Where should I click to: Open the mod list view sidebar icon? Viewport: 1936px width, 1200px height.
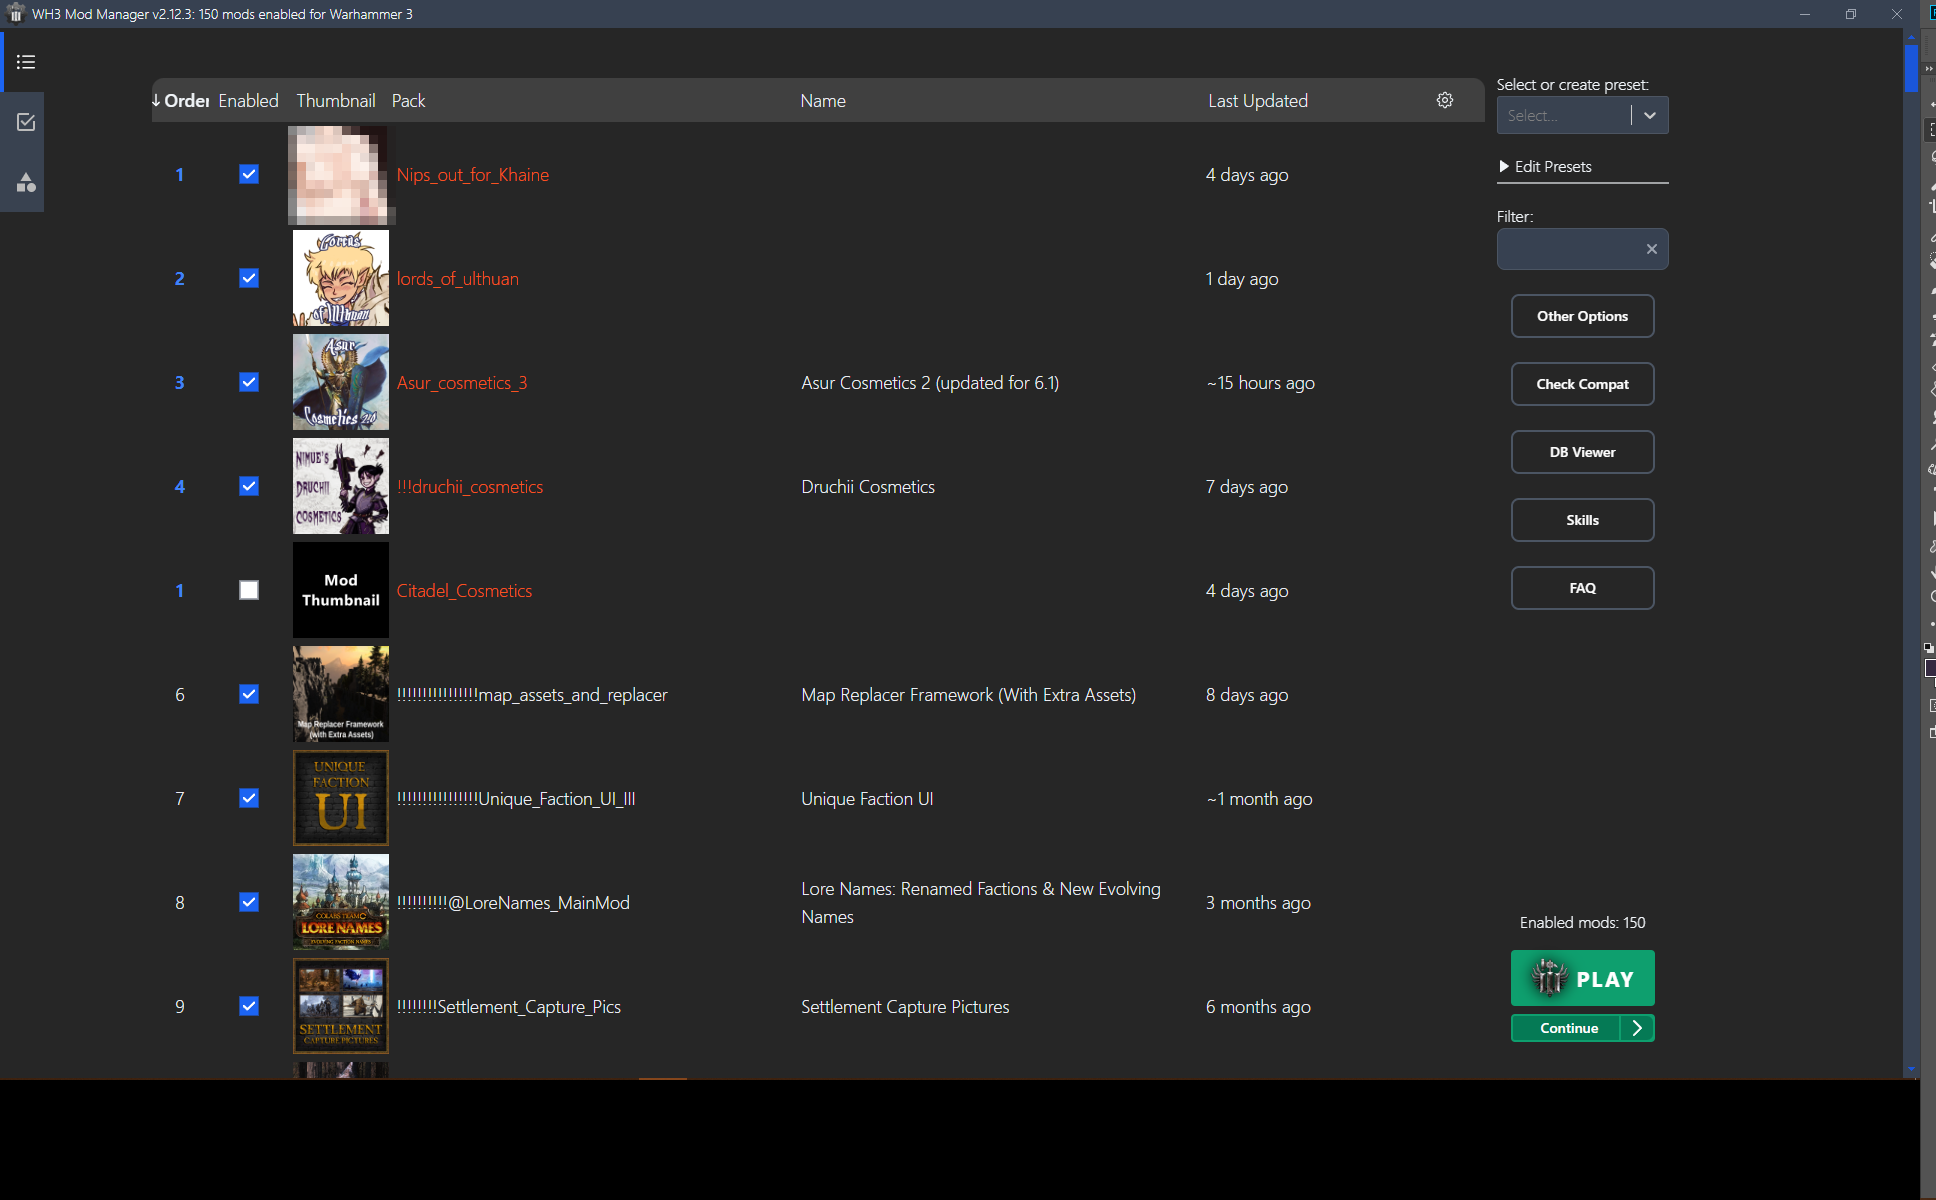26,62
